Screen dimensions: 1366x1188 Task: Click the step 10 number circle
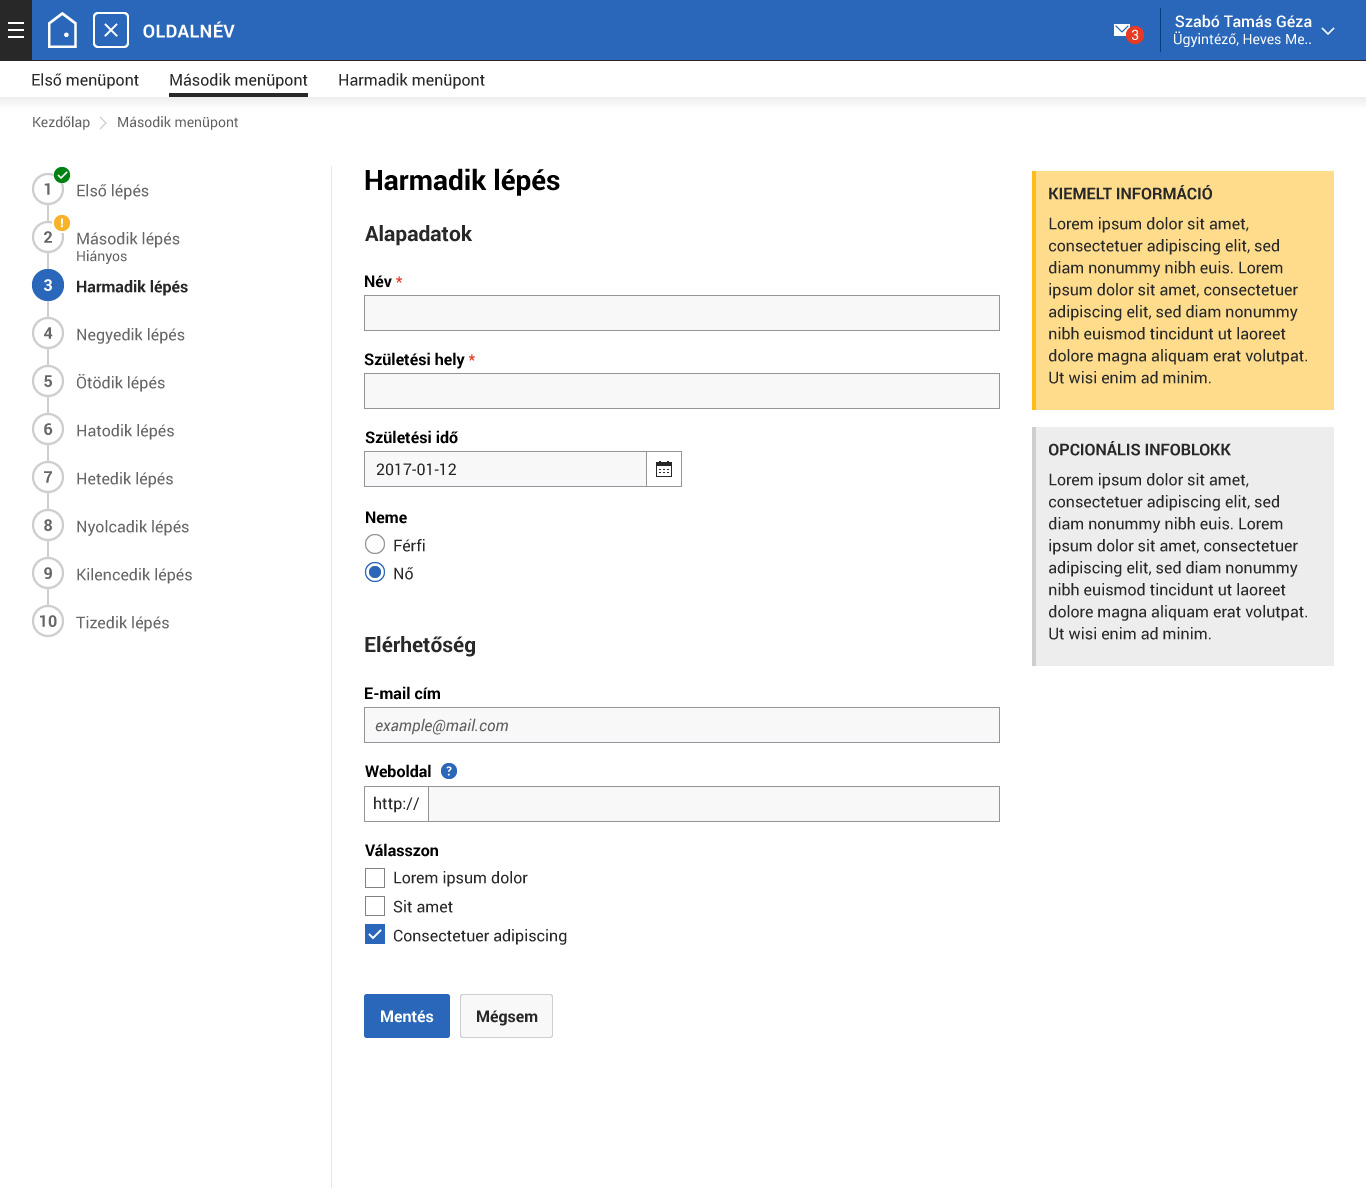48,621
